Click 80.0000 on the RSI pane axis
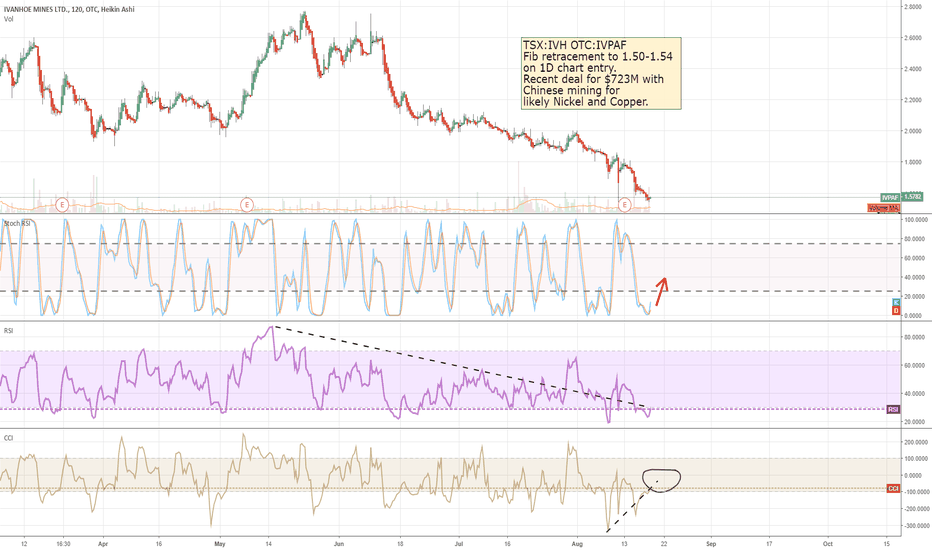 [x=915, y=337]
